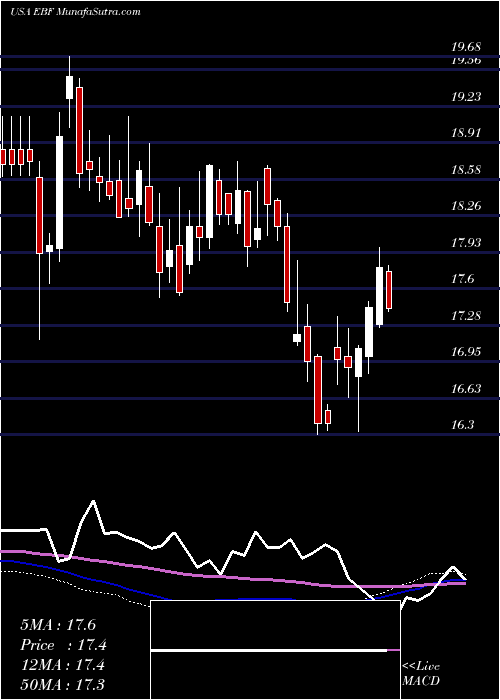Click the 18.91 price level label
This screenshot has width=500, height=700.
466,133
